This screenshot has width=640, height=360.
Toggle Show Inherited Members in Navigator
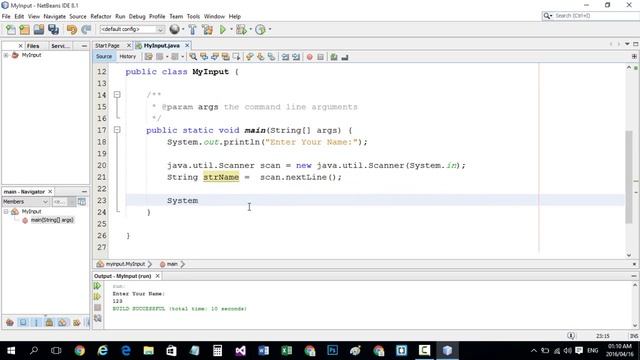point(10,322)
